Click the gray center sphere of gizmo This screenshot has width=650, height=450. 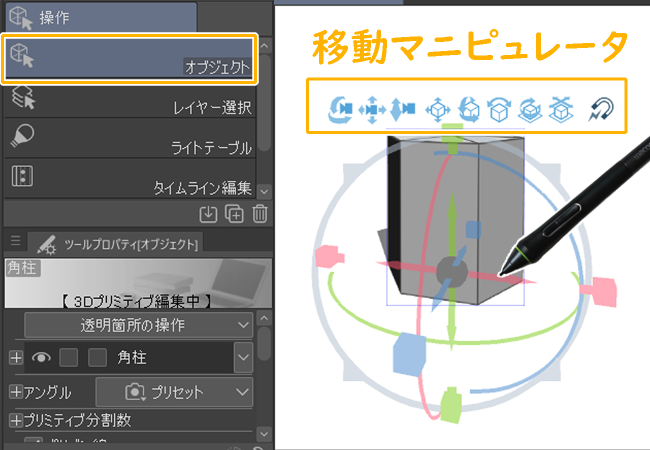click(x=452, y=271)
